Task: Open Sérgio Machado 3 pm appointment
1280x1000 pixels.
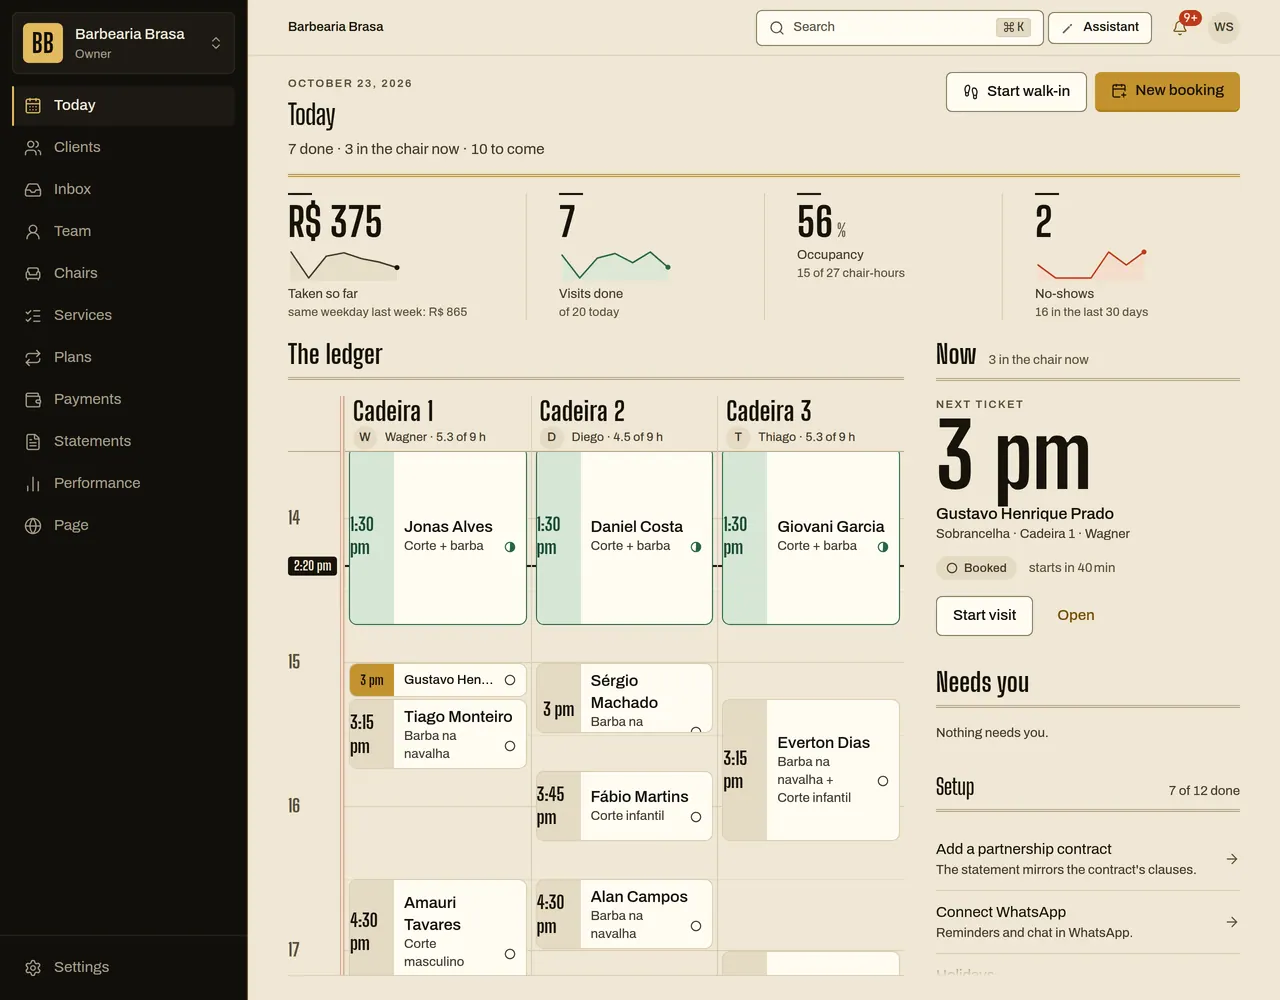Action: tap(624, 698)
